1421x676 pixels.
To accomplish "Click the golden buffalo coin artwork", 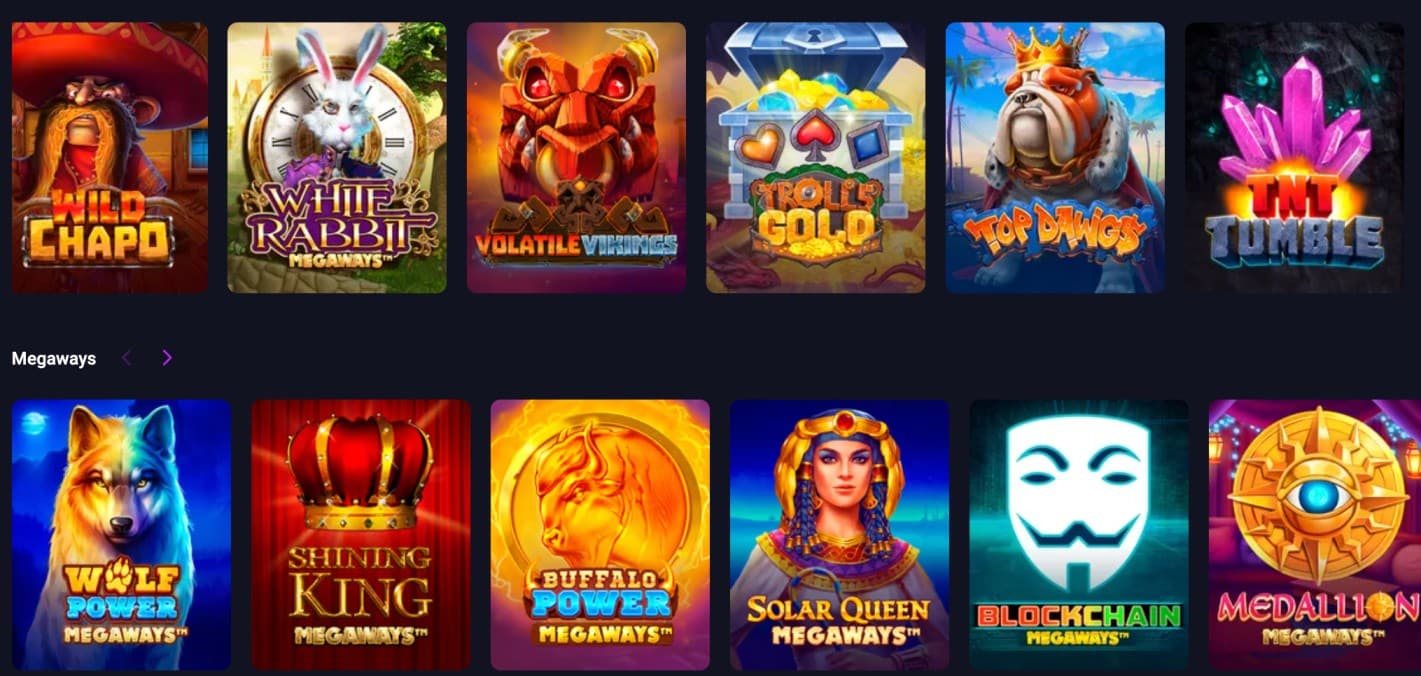I will [x=600, y=500].
